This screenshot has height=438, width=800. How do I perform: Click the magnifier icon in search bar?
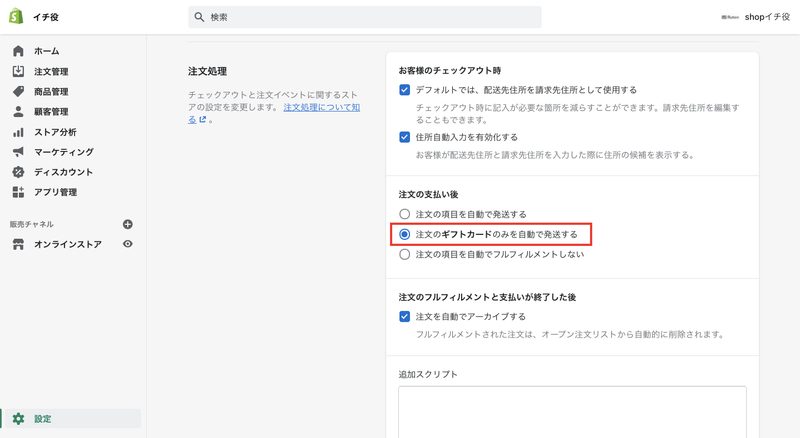199,17
